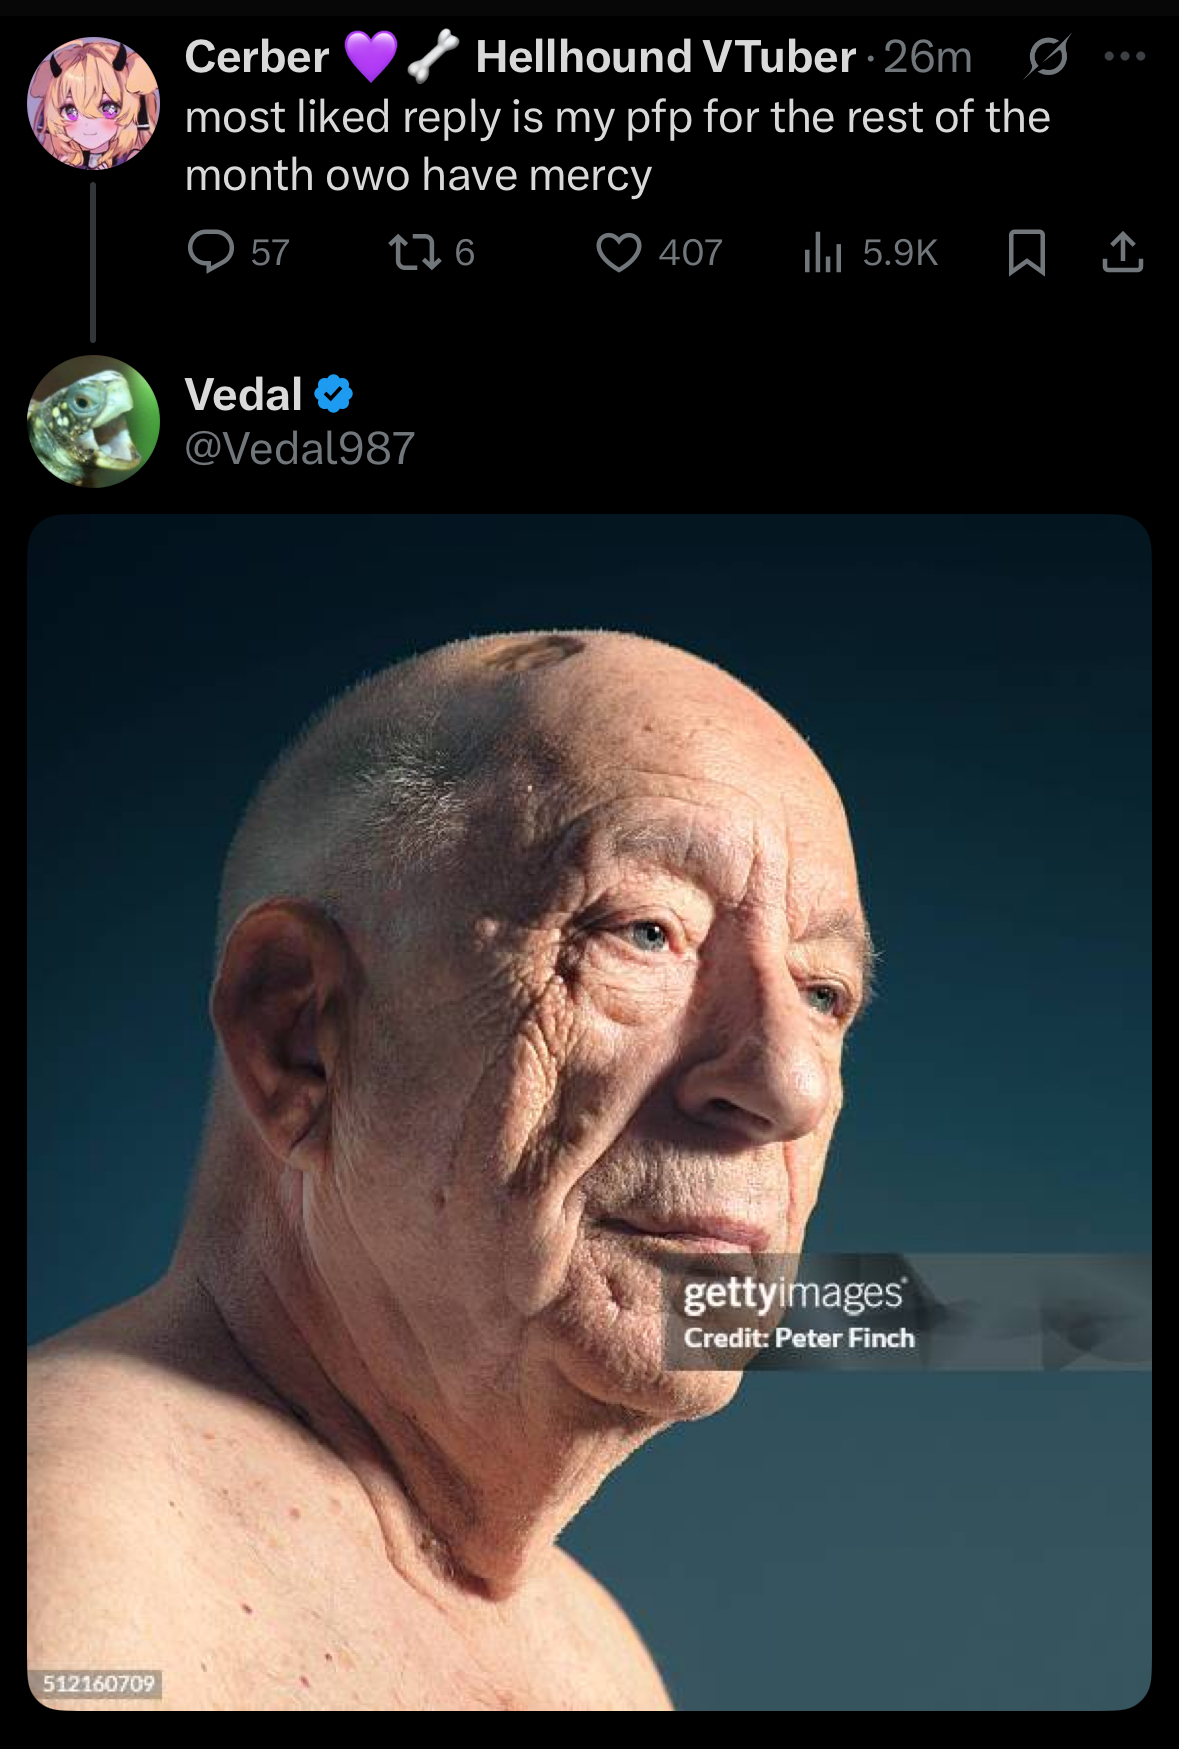Open the 26m tweet timestamp
Image resolution: width=1179 pixels, height=1749 pixels.
tap(927, 57)
